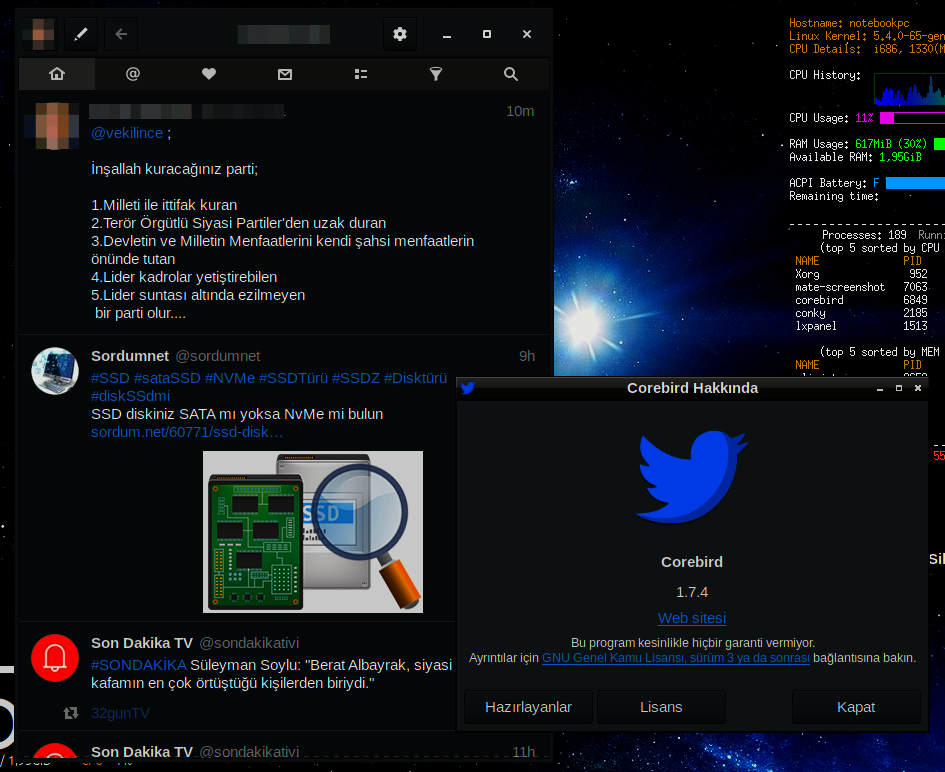Open retweeter 32gunTV profile link
The width and height of the screenshot is (945, 772).
click(120, 713)
